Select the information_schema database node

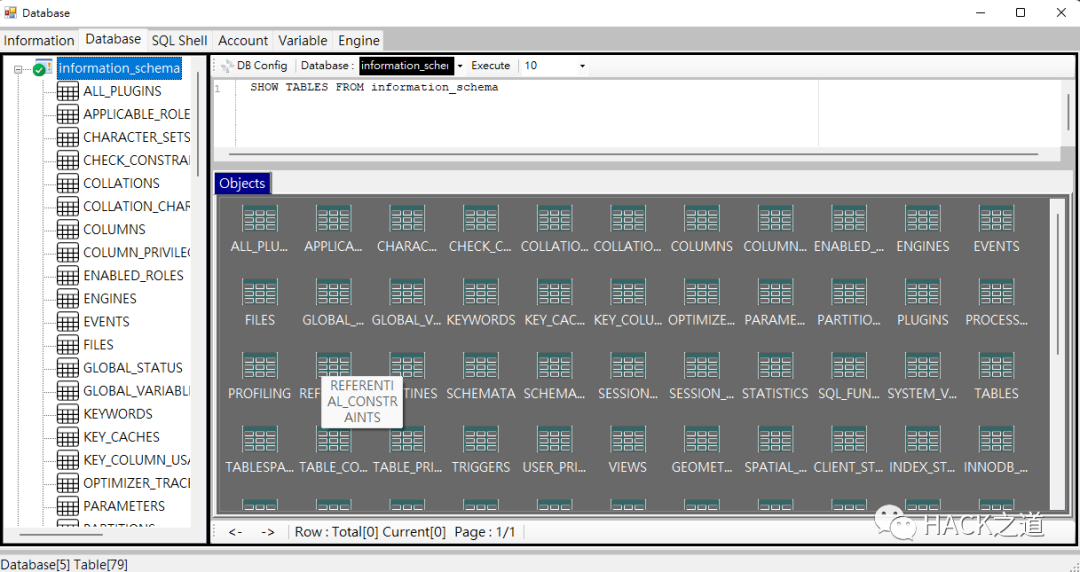click(x=119, y=68)
